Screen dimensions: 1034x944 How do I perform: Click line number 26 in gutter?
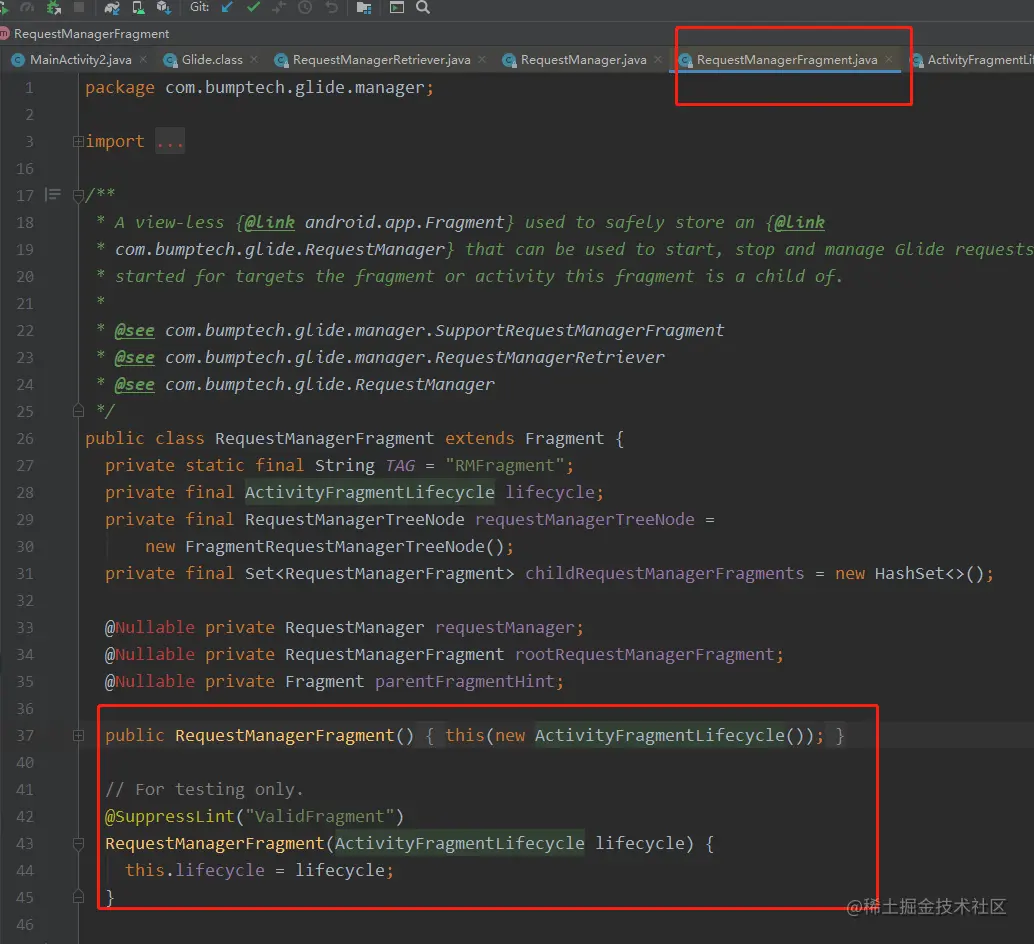point(25,439)
